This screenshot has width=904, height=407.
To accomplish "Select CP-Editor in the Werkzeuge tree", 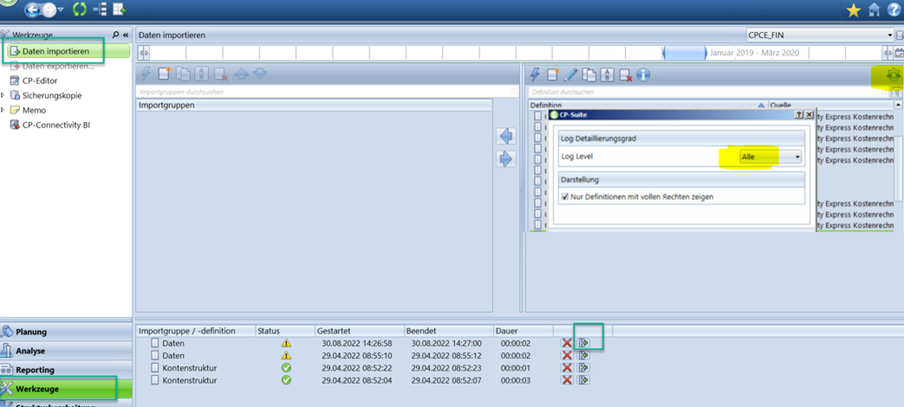I will [x=42, y=81].
